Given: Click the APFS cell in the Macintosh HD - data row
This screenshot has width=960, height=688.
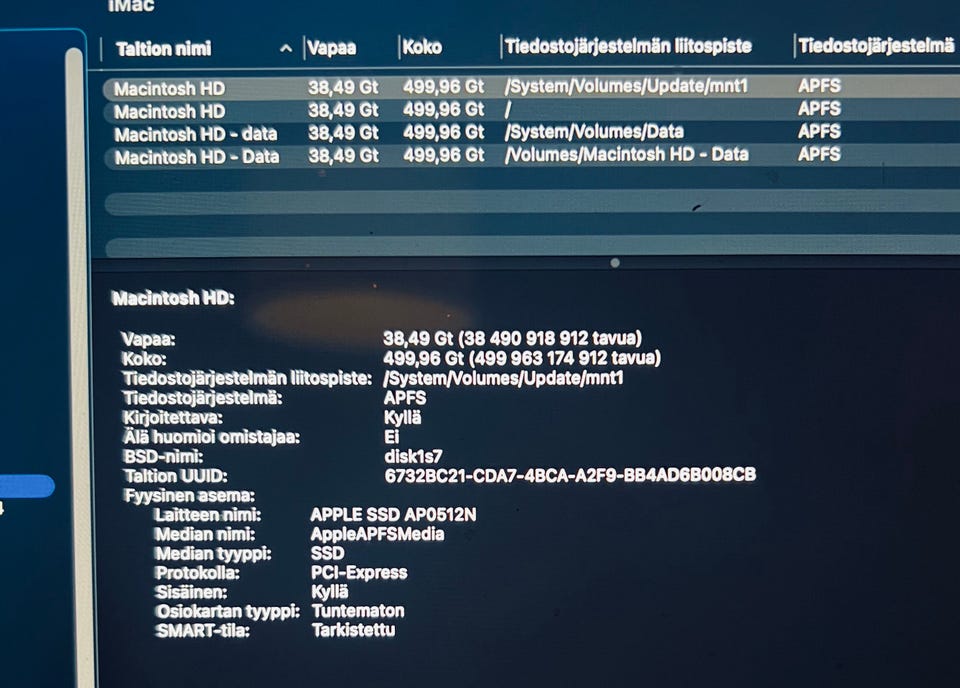Looking at the screenshot, I should (819, 131).
